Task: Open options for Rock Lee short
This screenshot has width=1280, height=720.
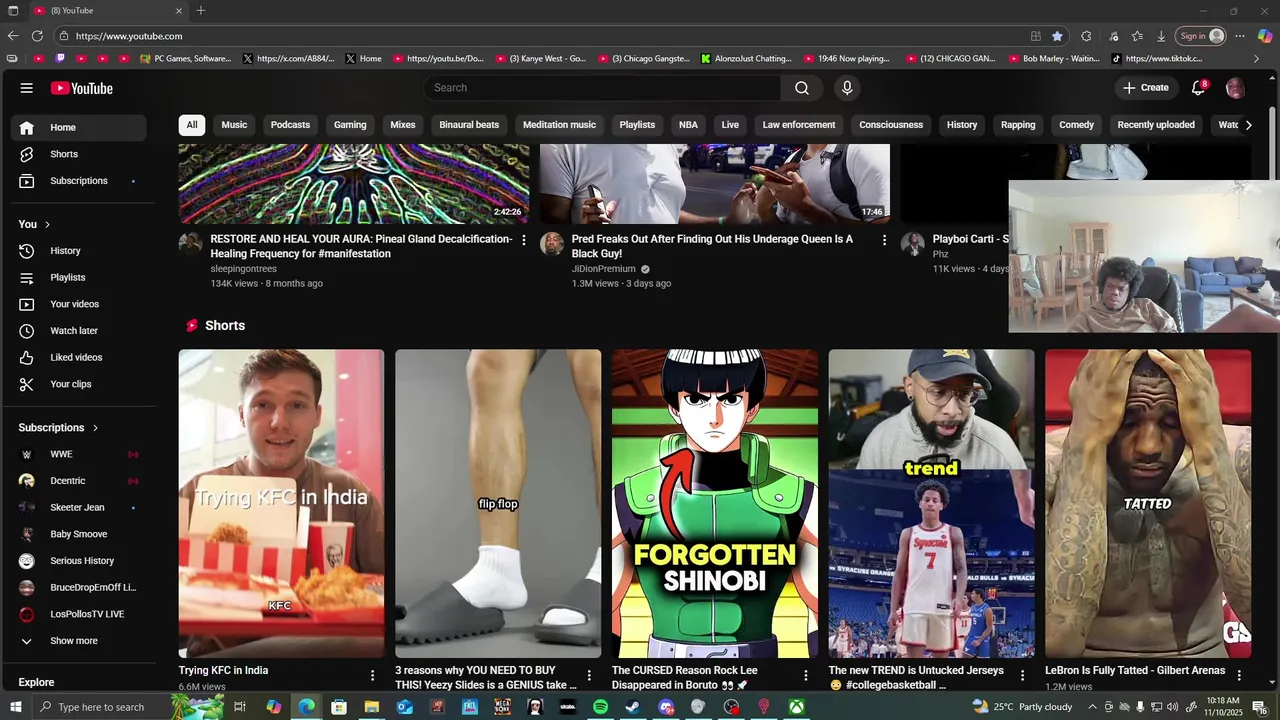Action: tap(806, 676)
